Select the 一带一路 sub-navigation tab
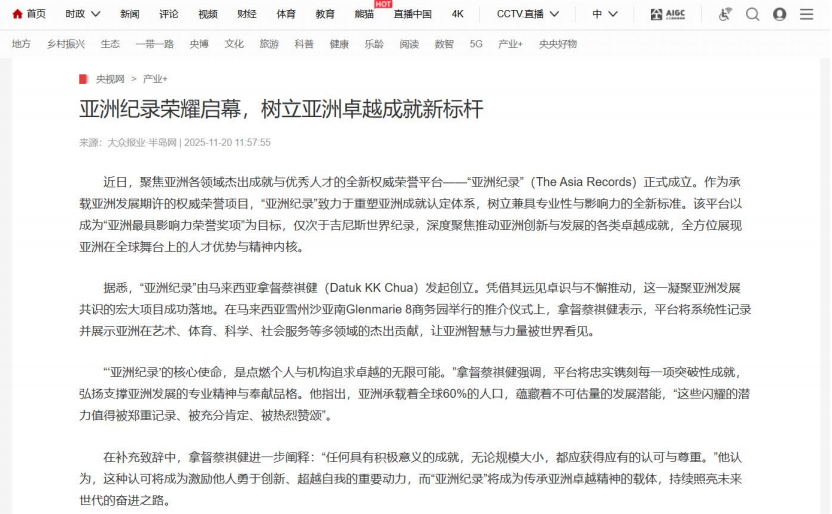Screen dimensions: 832x514 pyautogui.click(x=154, y=44)
